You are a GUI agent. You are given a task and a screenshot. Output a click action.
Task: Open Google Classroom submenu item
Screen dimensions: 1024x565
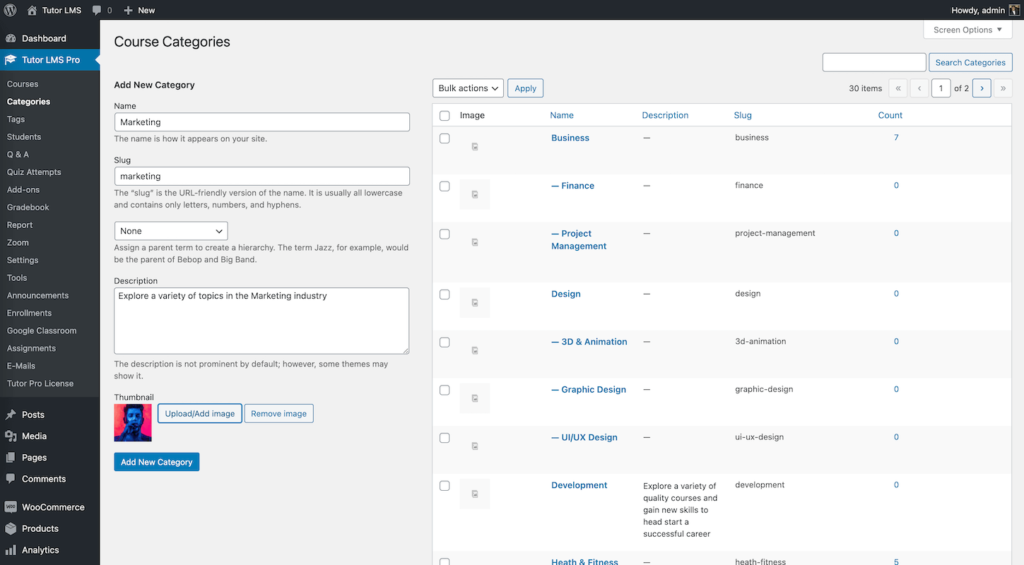[x=41, y=331]
